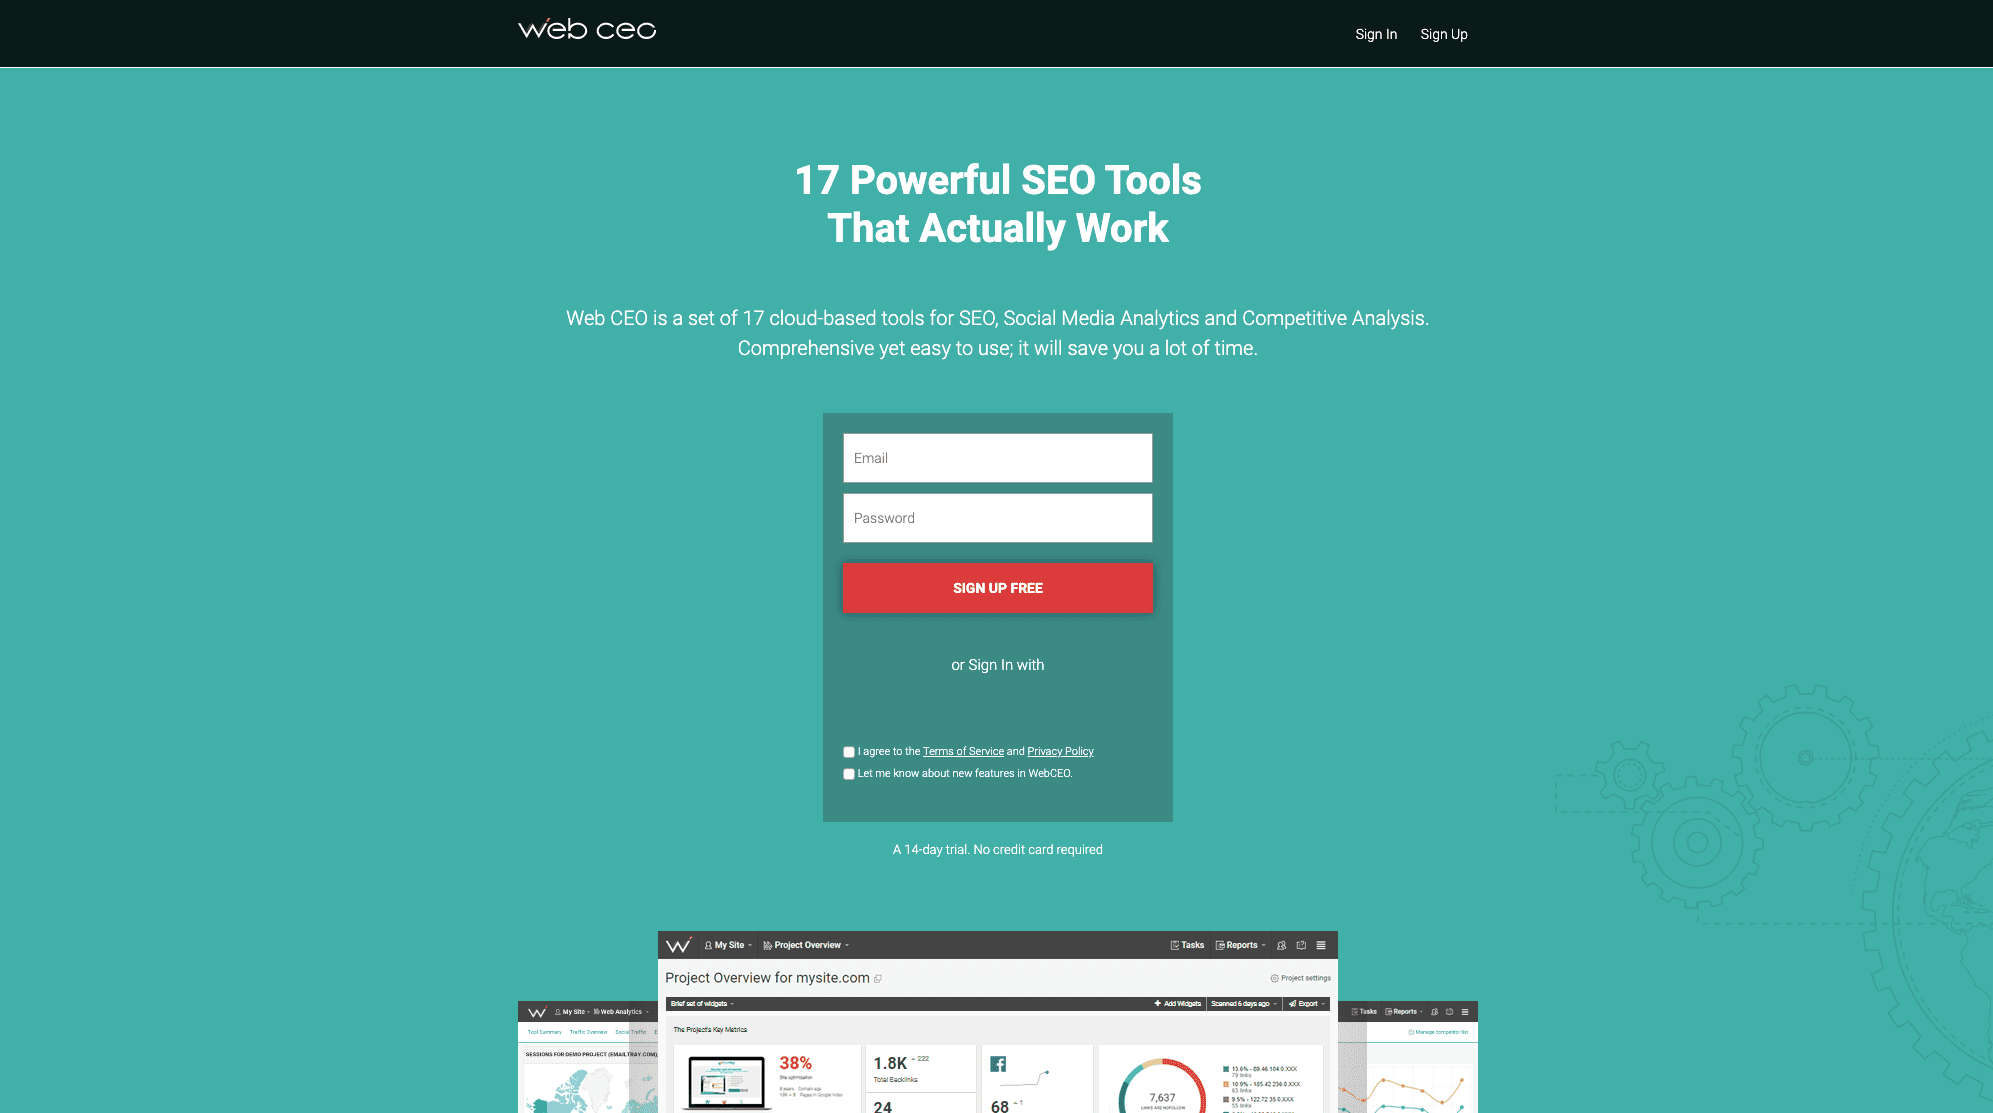Screen dimensions: 1993x1113
Task: Click Sign In navigation menu item
Action: coord(1373,34)
